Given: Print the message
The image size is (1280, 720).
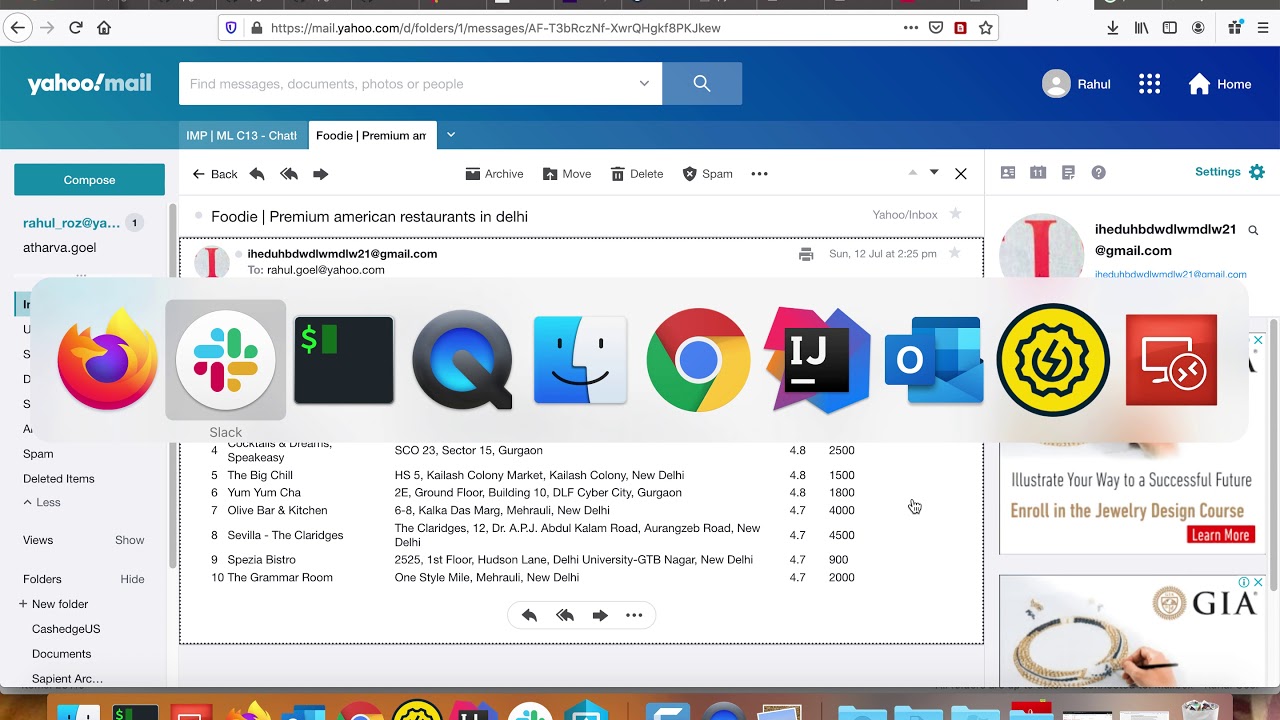Looking at the screenshot, I should 806,254.
